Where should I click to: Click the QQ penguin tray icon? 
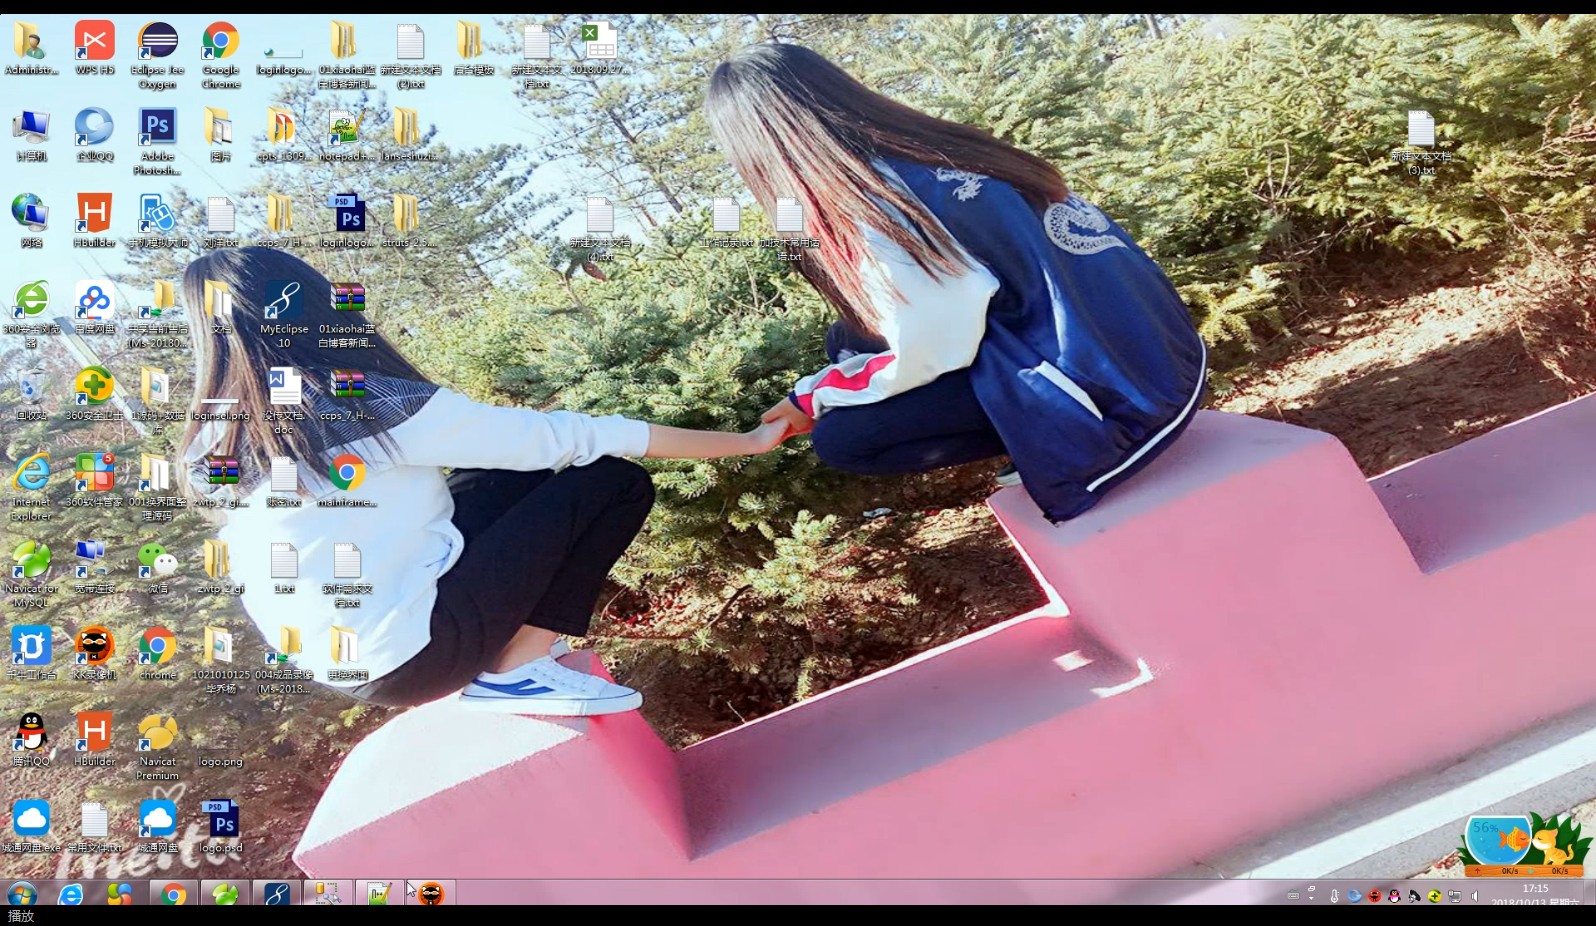tap(1394, 896)
